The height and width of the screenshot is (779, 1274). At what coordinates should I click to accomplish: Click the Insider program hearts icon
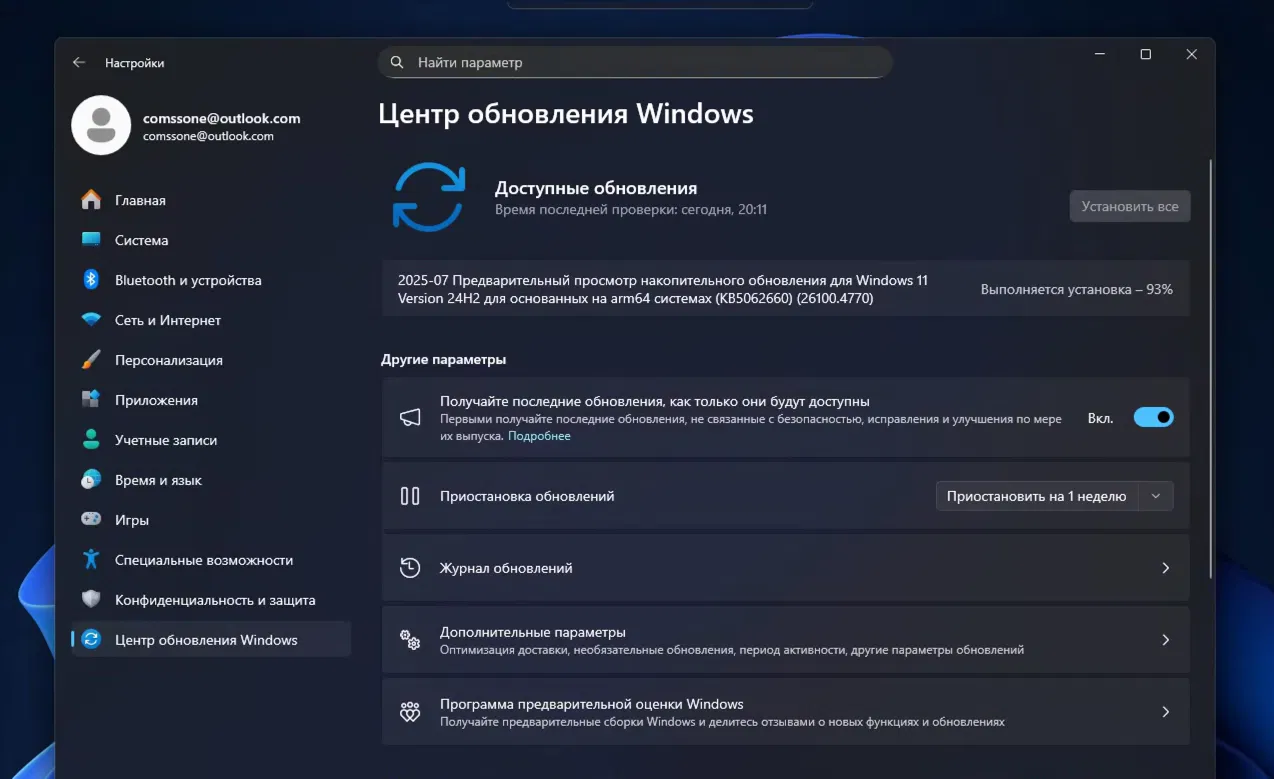(x=410, y=712)
